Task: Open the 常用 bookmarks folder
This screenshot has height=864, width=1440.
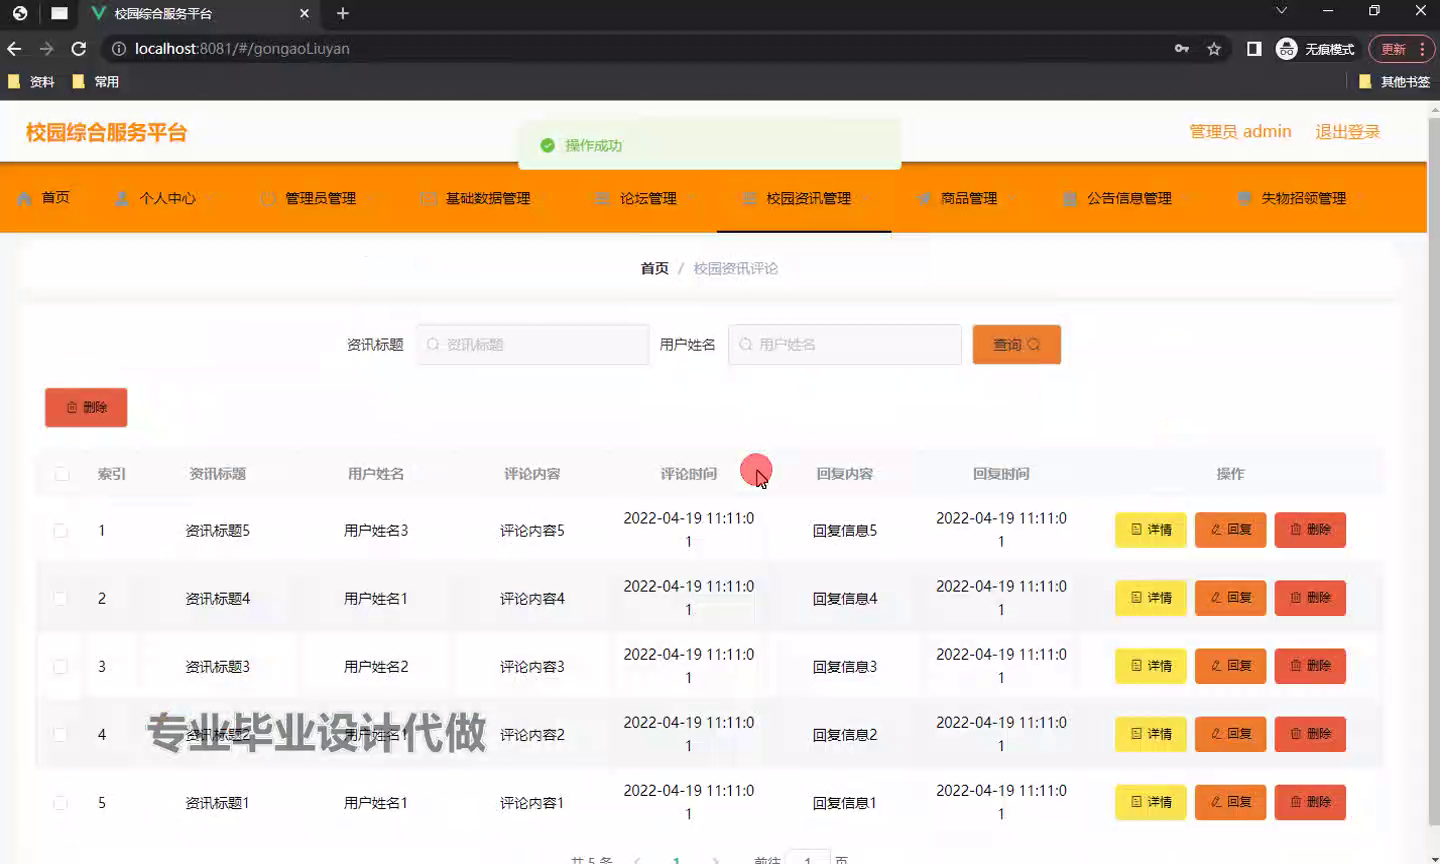Action: coord(96,82)
